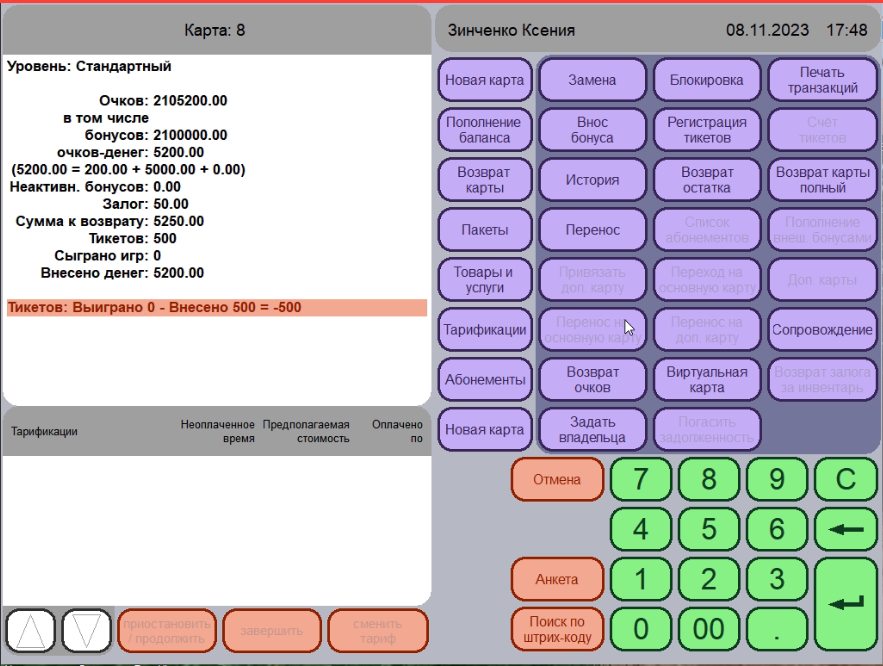This screenshot has width=883, height=666.
Task: Click Возврат карты полный
Action: (822, 180)
